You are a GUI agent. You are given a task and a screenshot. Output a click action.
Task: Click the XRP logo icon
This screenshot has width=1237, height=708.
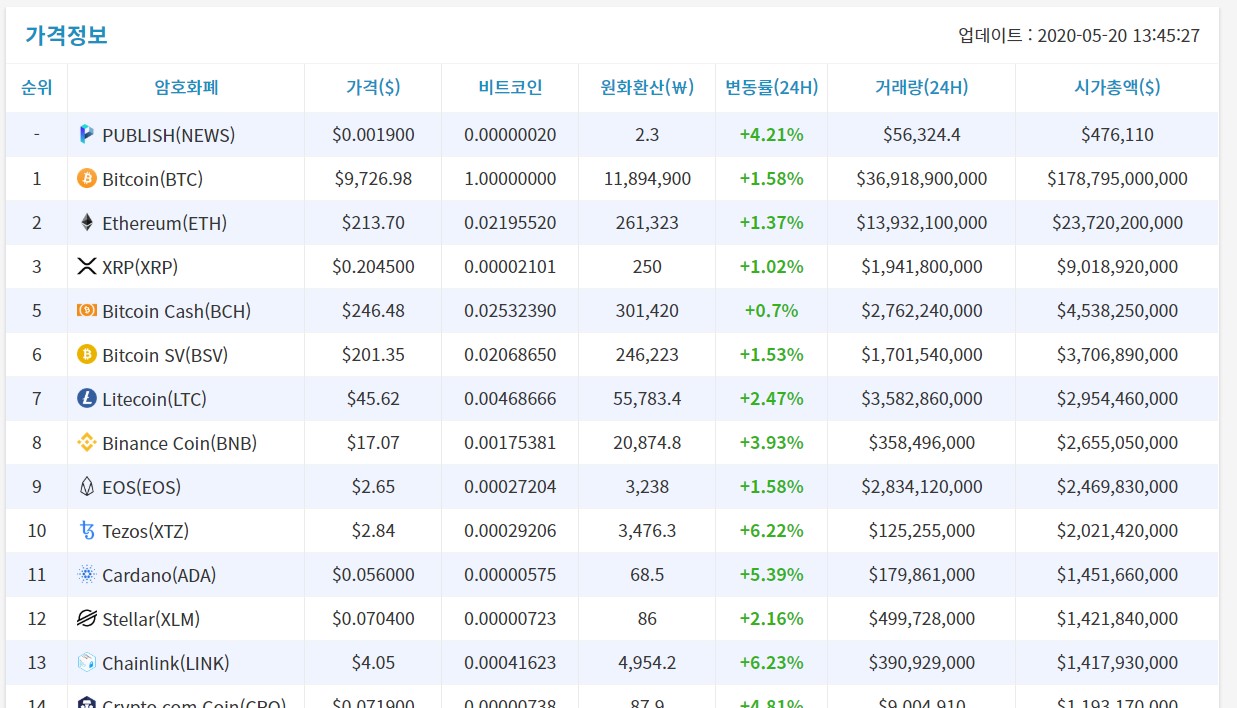pos(87,266)
